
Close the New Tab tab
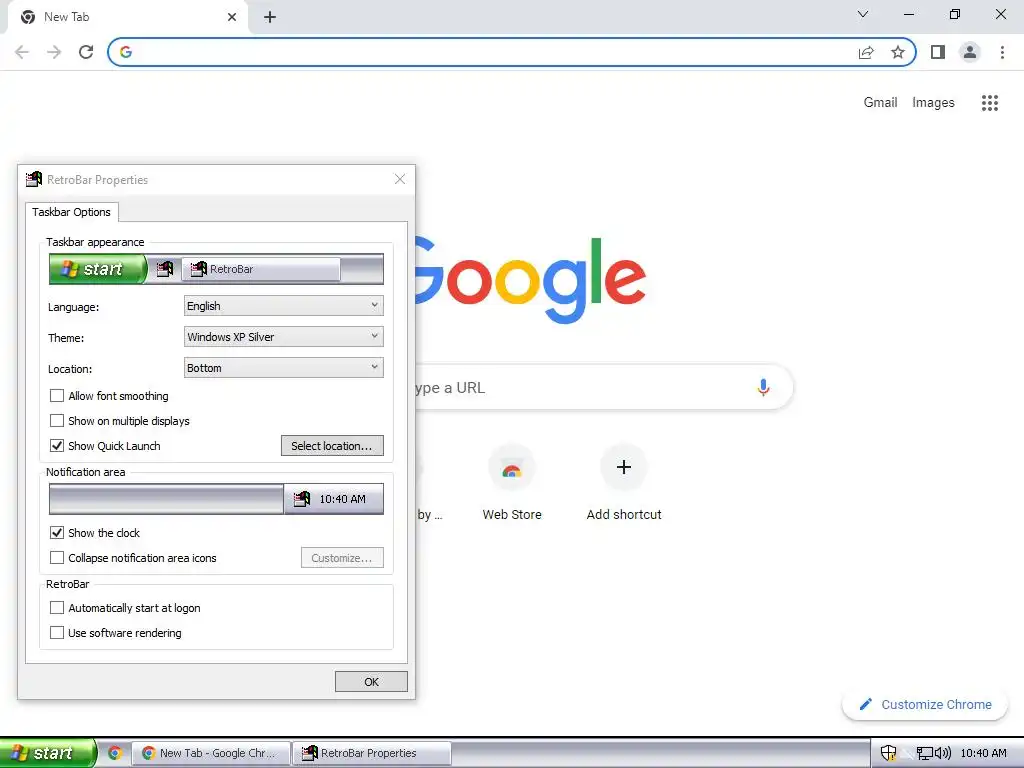232,17
